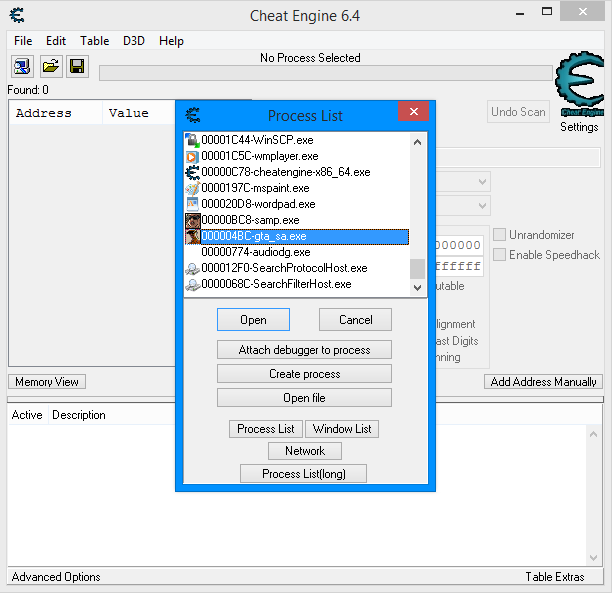Click address table scrollbar down arrow
This screenshot has width=612, height=593.
pos(593,557)
